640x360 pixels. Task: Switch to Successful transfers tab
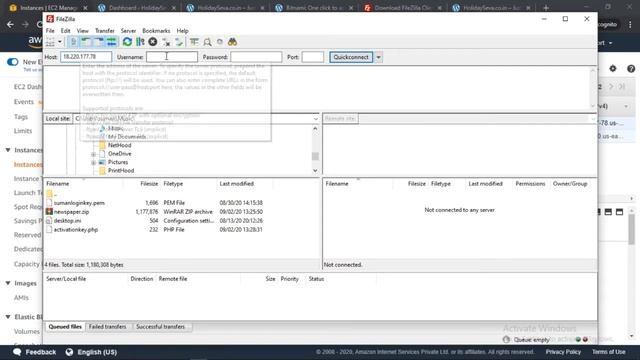tap(160, 327)
